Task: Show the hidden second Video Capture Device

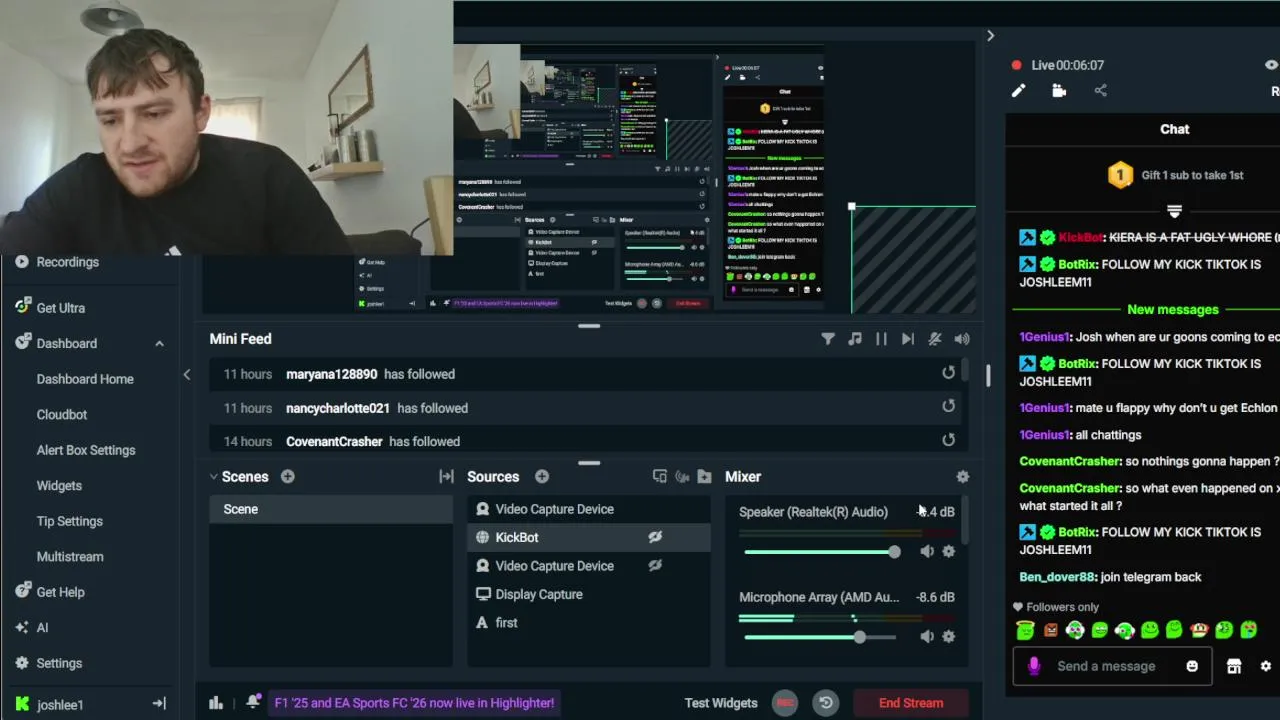Action: 655,566
